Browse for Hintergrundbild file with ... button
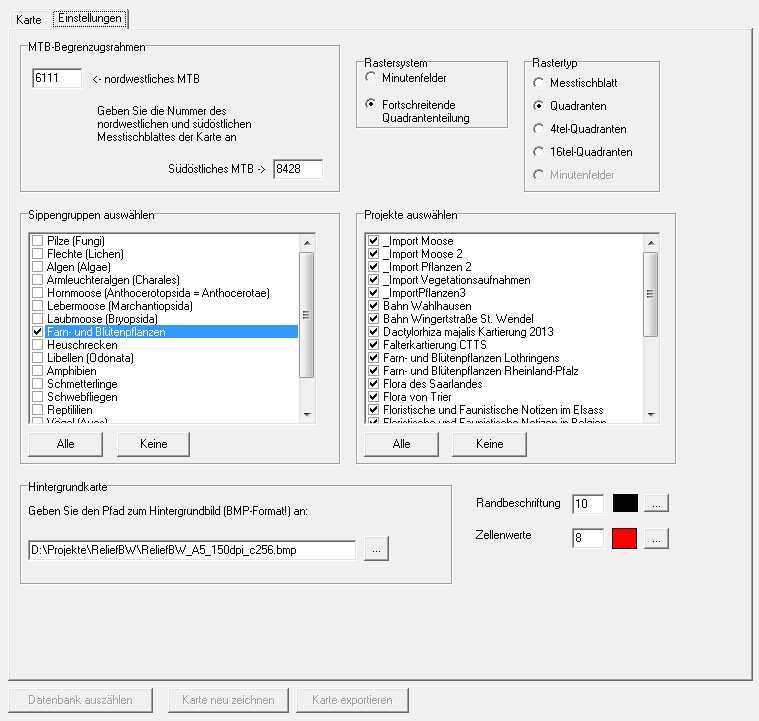The height and width of the screenshot is (721, 759). click(x=377, y=549)
